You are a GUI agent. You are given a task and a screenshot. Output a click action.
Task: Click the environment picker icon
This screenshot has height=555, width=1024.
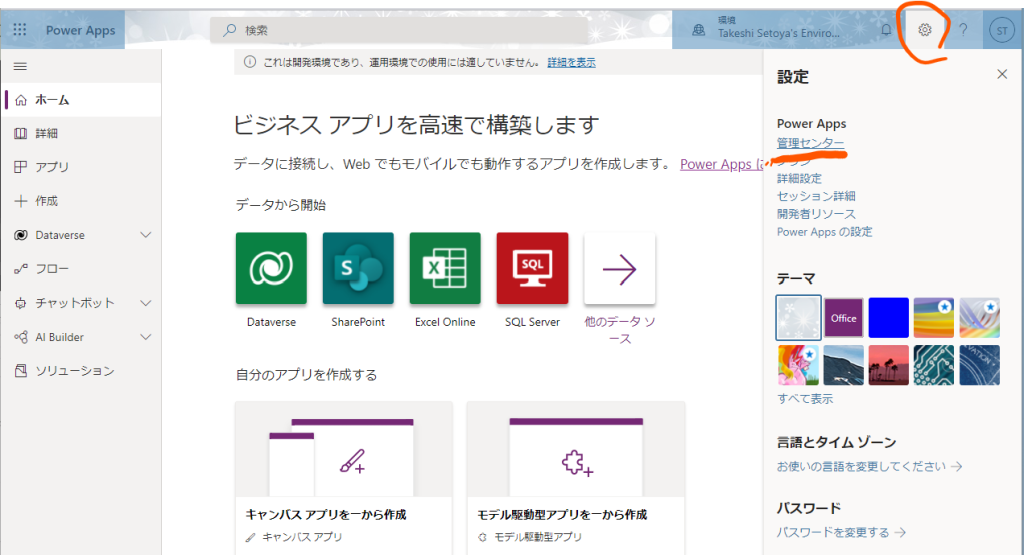coord(699,30)
